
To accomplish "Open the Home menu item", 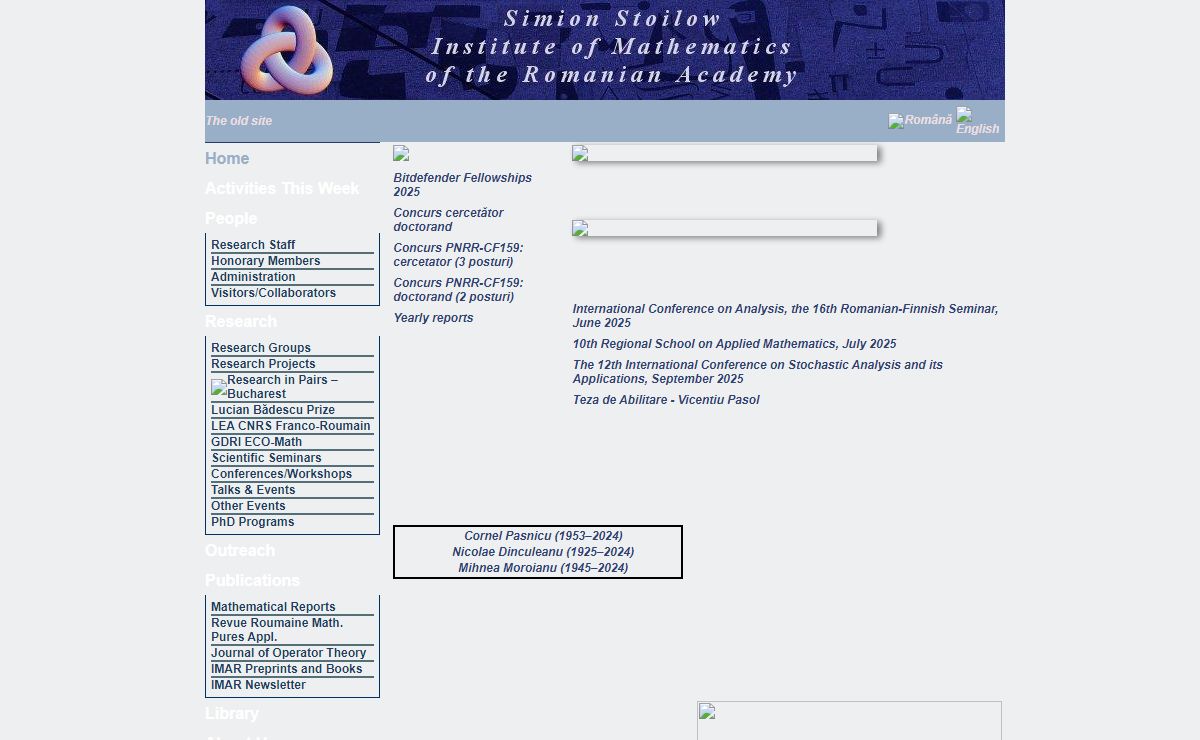I will pyautogui.click(x=227, y=159).
